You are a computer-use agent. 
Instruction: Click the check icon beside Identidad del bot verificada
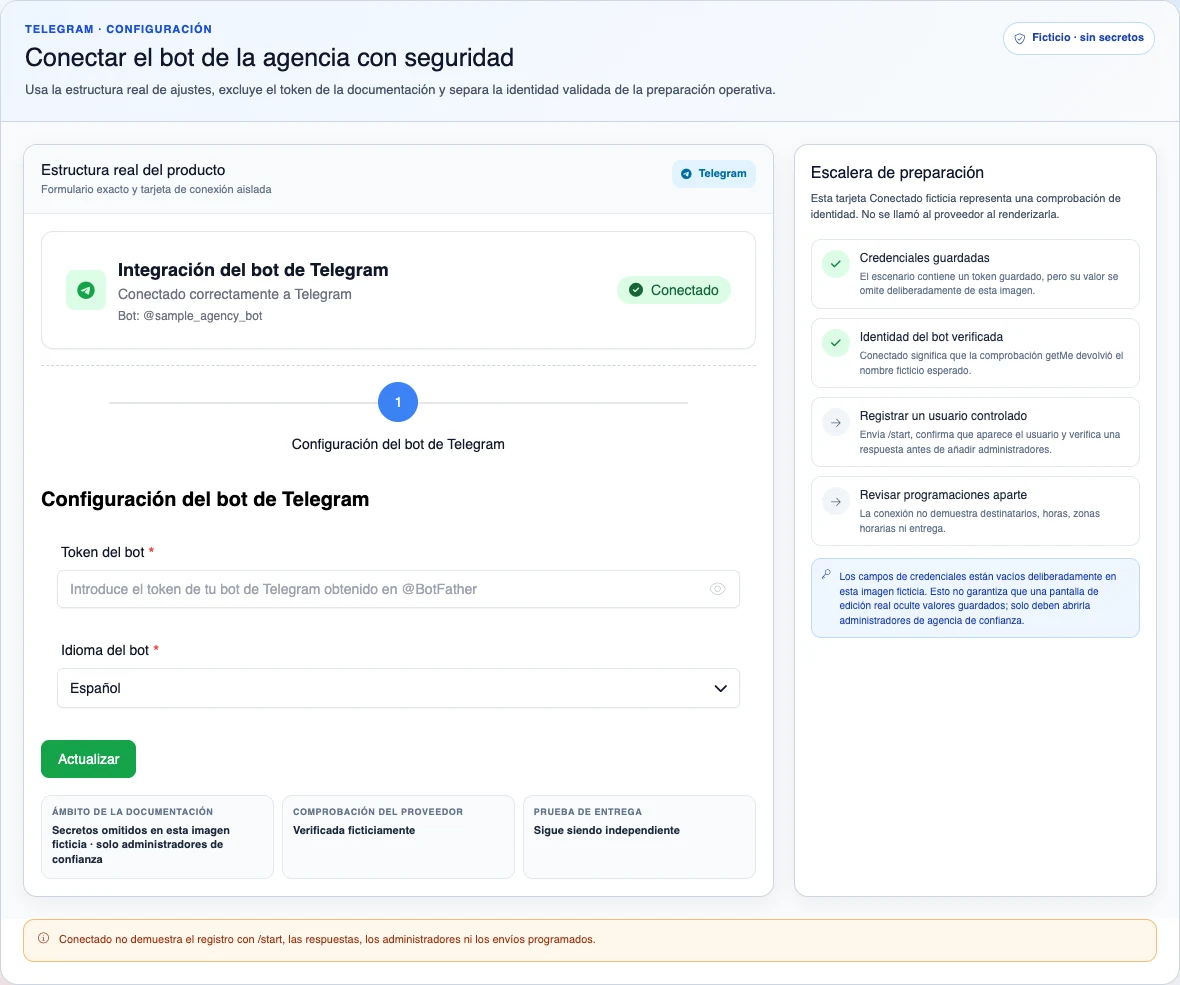pos(835,343)
